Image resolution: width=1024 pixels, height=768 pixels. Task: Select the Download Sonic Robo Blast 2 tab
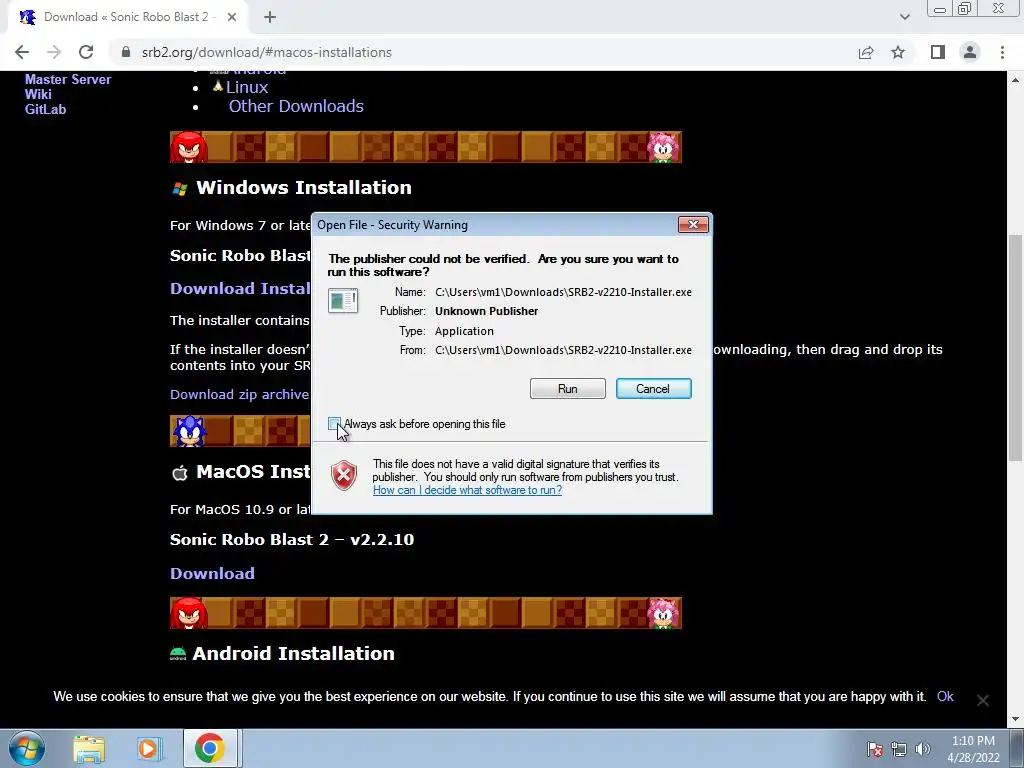coord(127,18)
